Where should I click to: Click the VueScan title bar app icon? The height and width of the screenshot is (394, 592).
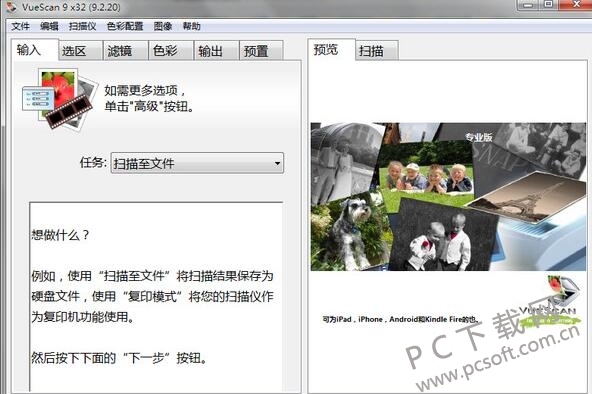(x=11, y=6)
